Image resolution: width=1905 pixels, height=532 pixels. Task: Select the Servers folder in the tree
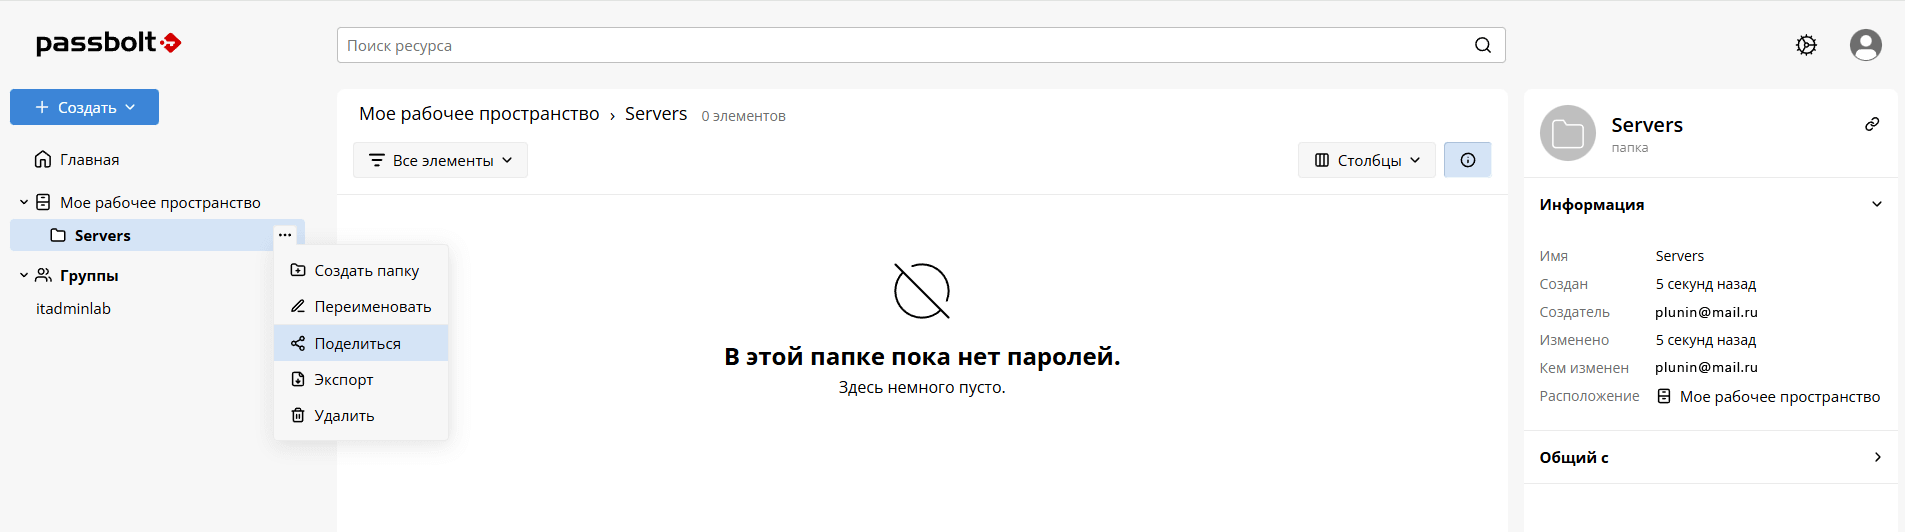click(x=157, y=235)
